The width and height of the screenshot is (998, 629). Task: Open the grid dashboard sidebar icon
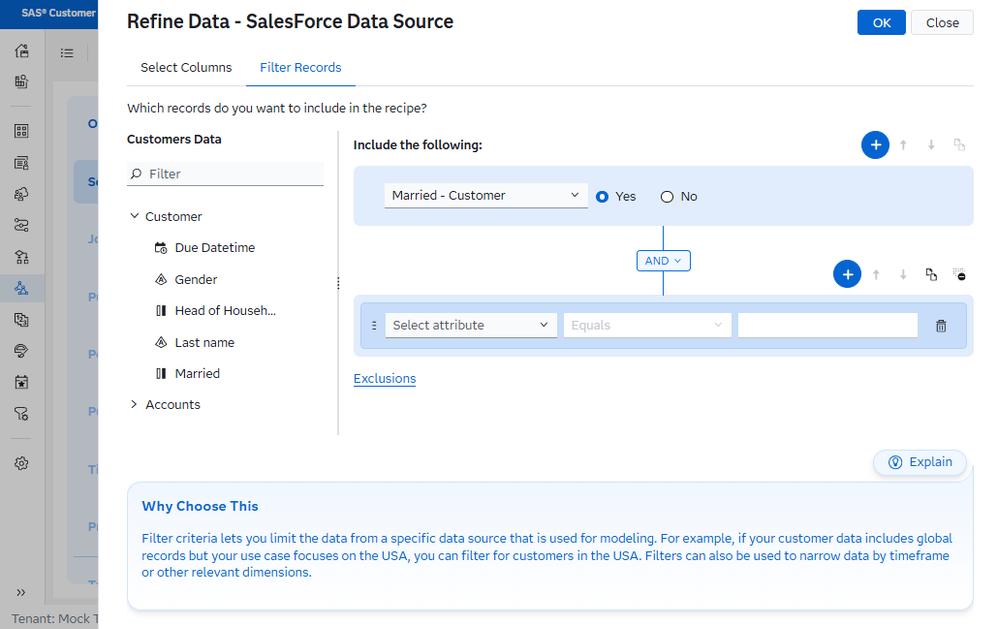tap(22, 131)
